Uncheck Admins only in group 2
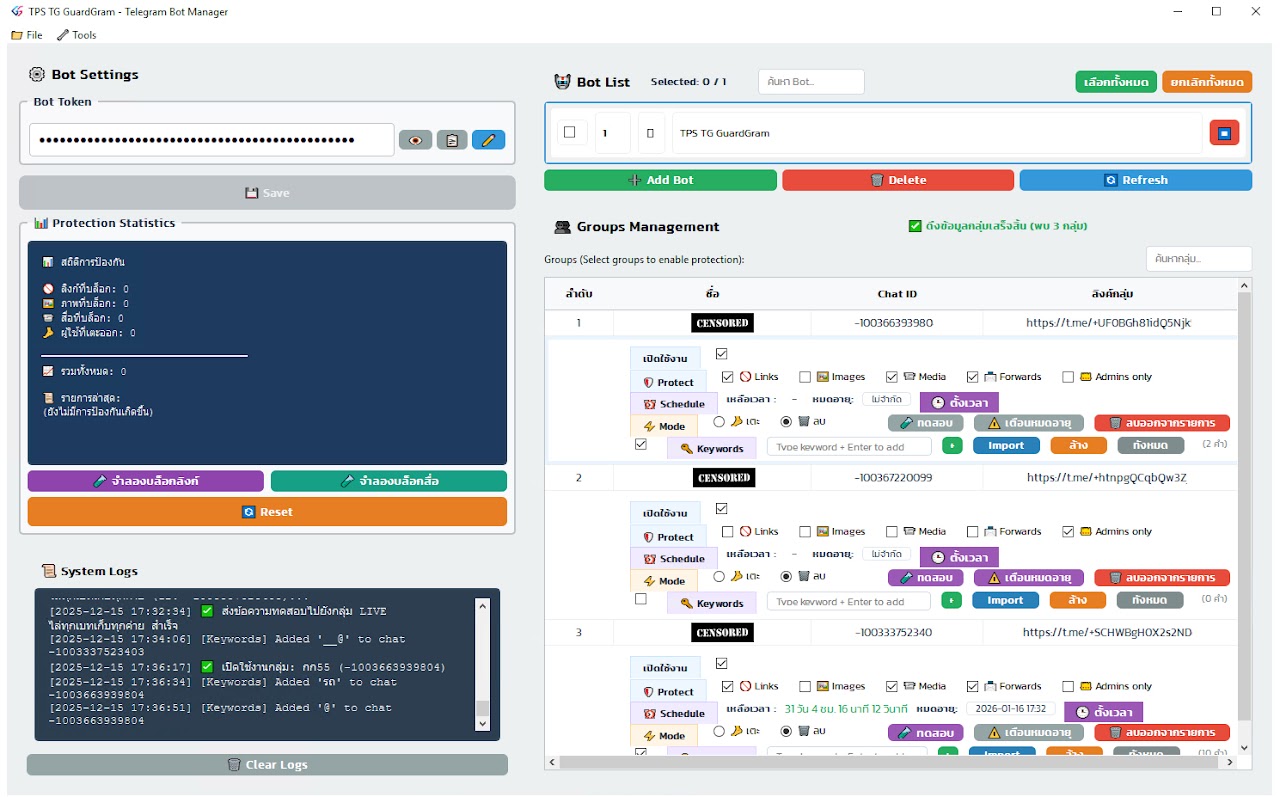 [1068, 531]
